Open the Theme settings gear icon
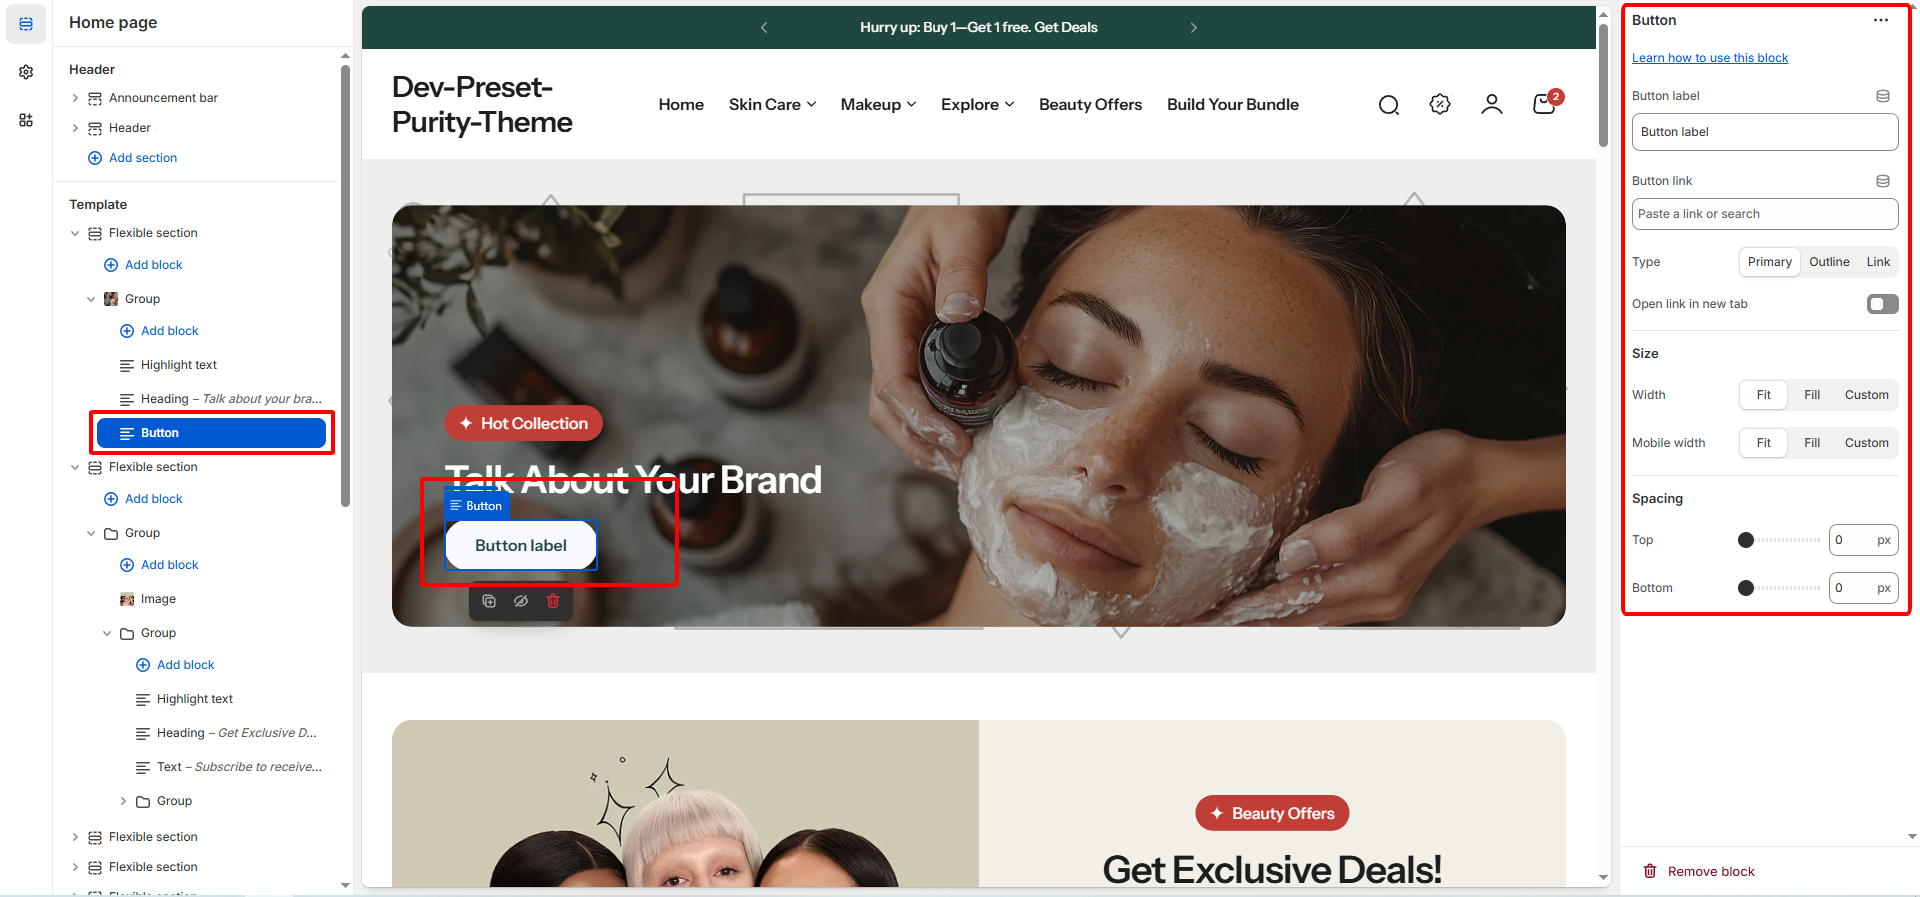 click(x=26, y=72)
